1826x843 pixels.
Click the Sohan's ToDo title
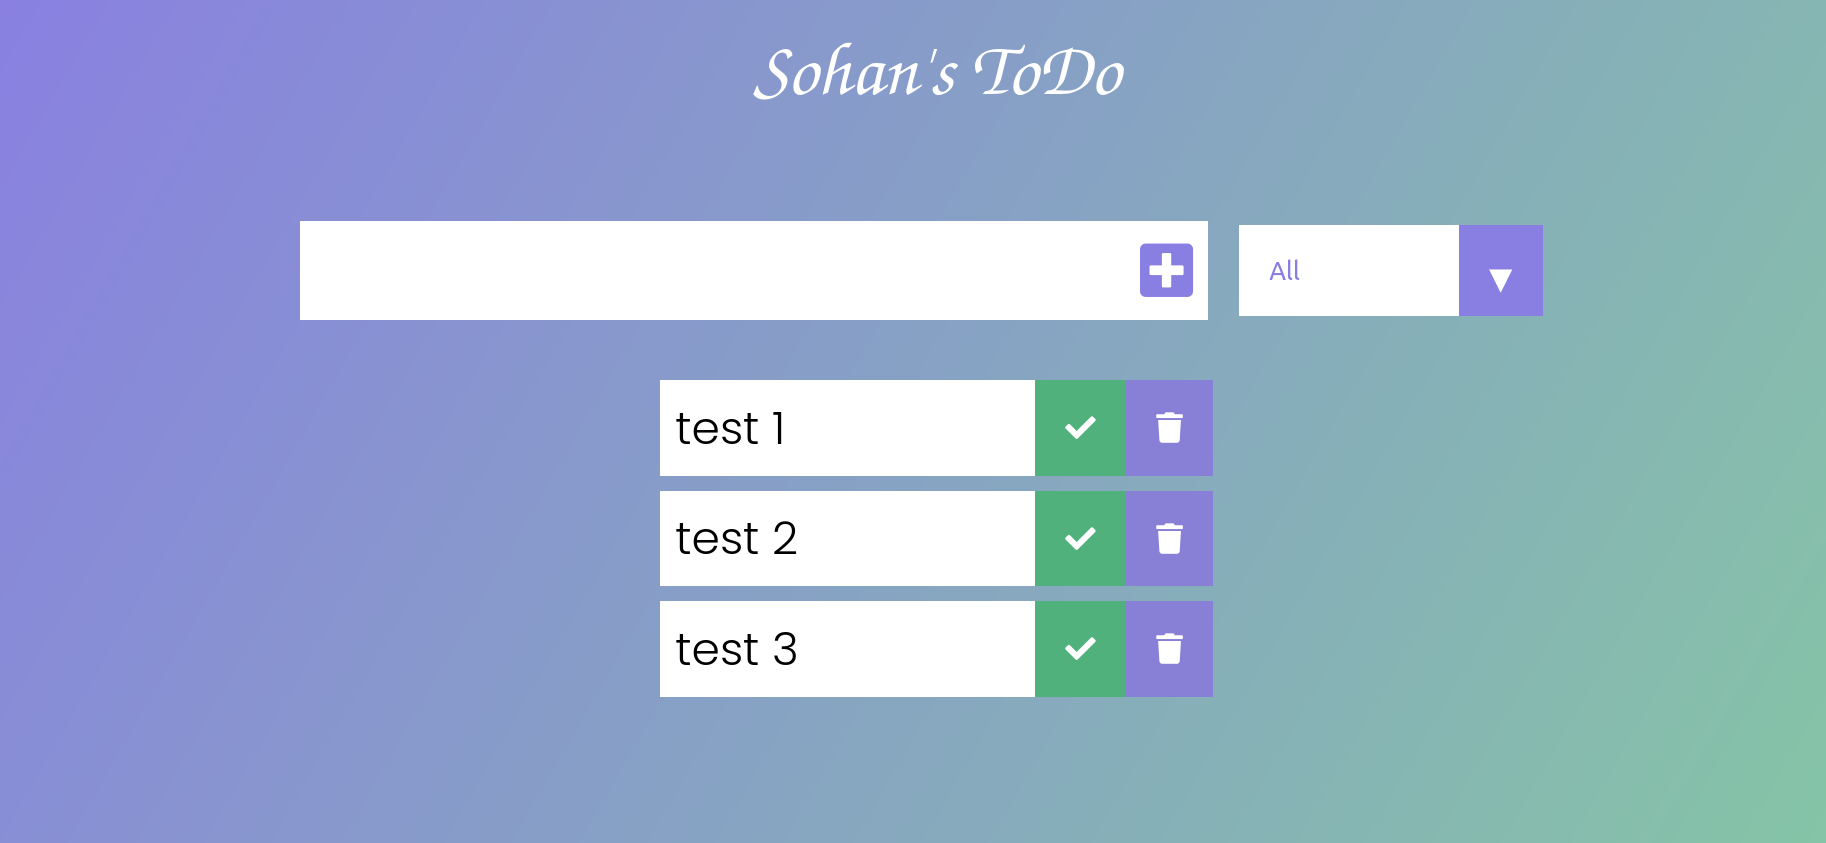939,72
